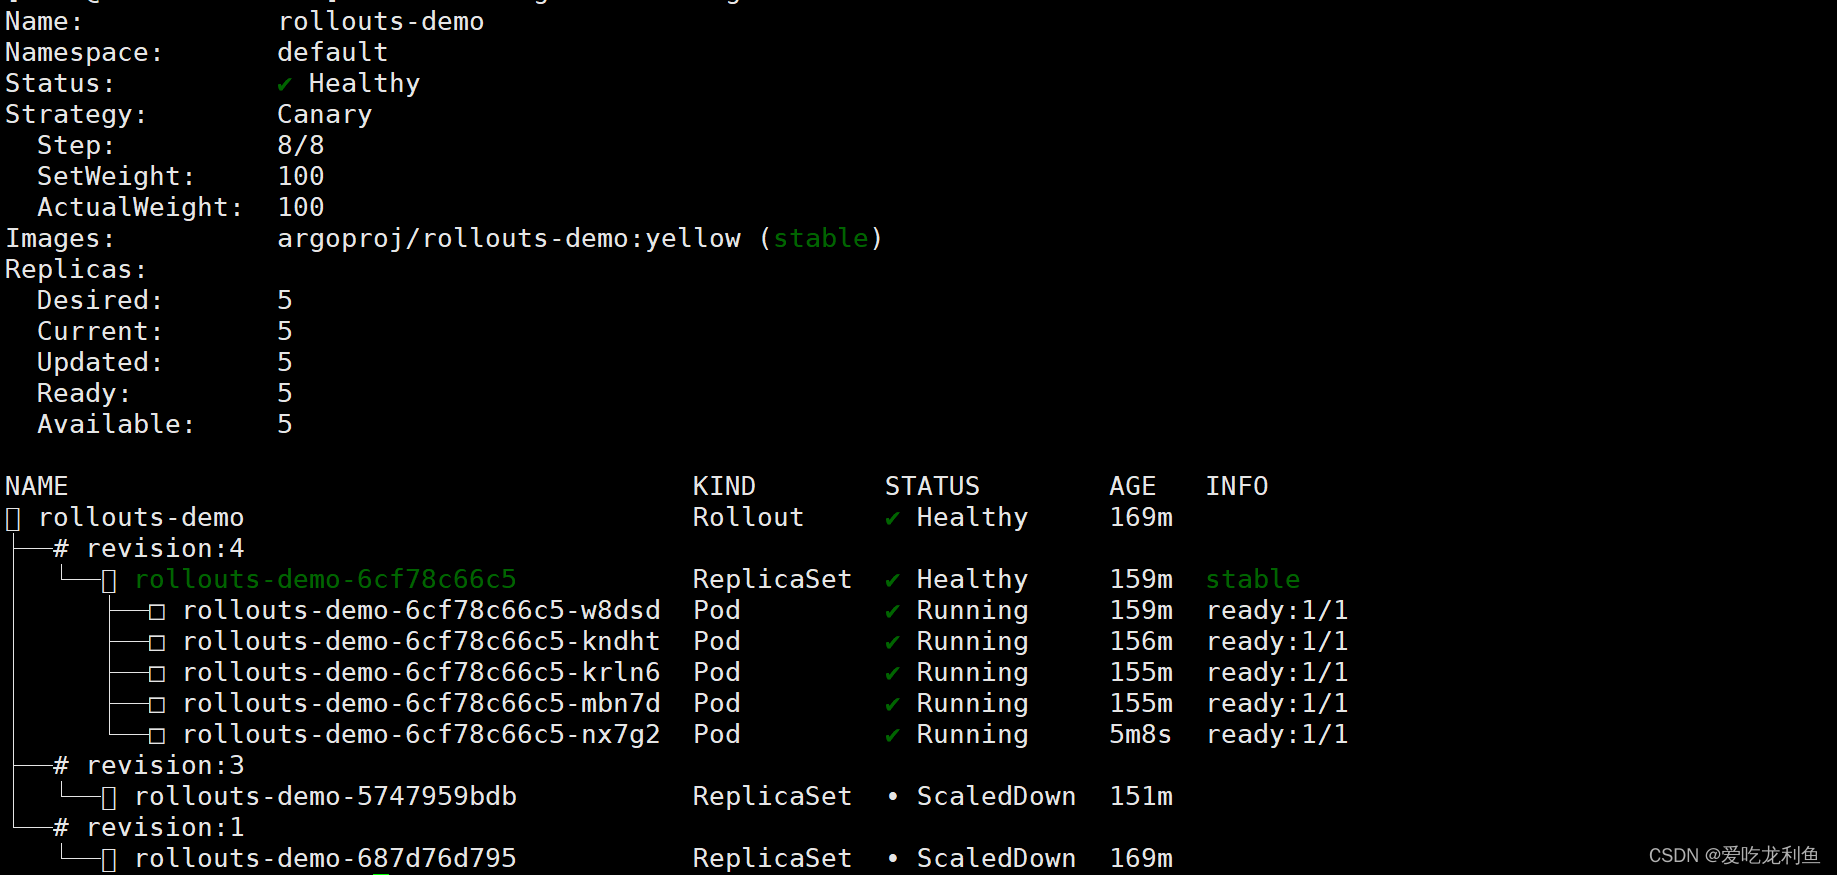Click the NAME column header
1837x875 pixels.
pos(37,486)
